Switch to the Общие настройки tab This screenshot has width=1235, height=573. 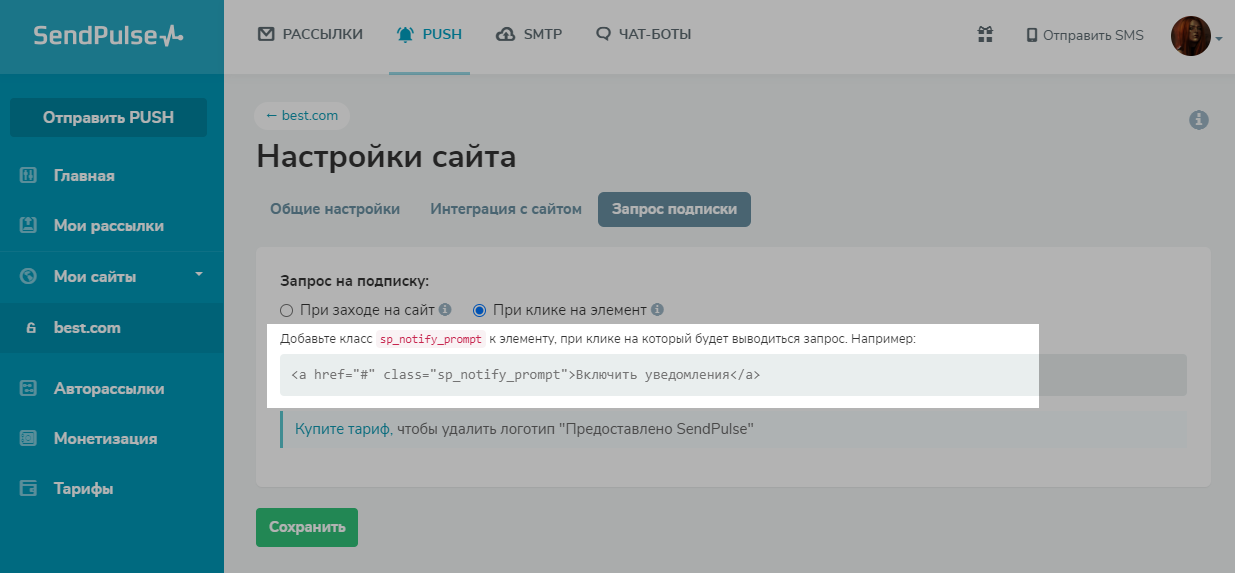pyautogui.click(x=335, y=209)
